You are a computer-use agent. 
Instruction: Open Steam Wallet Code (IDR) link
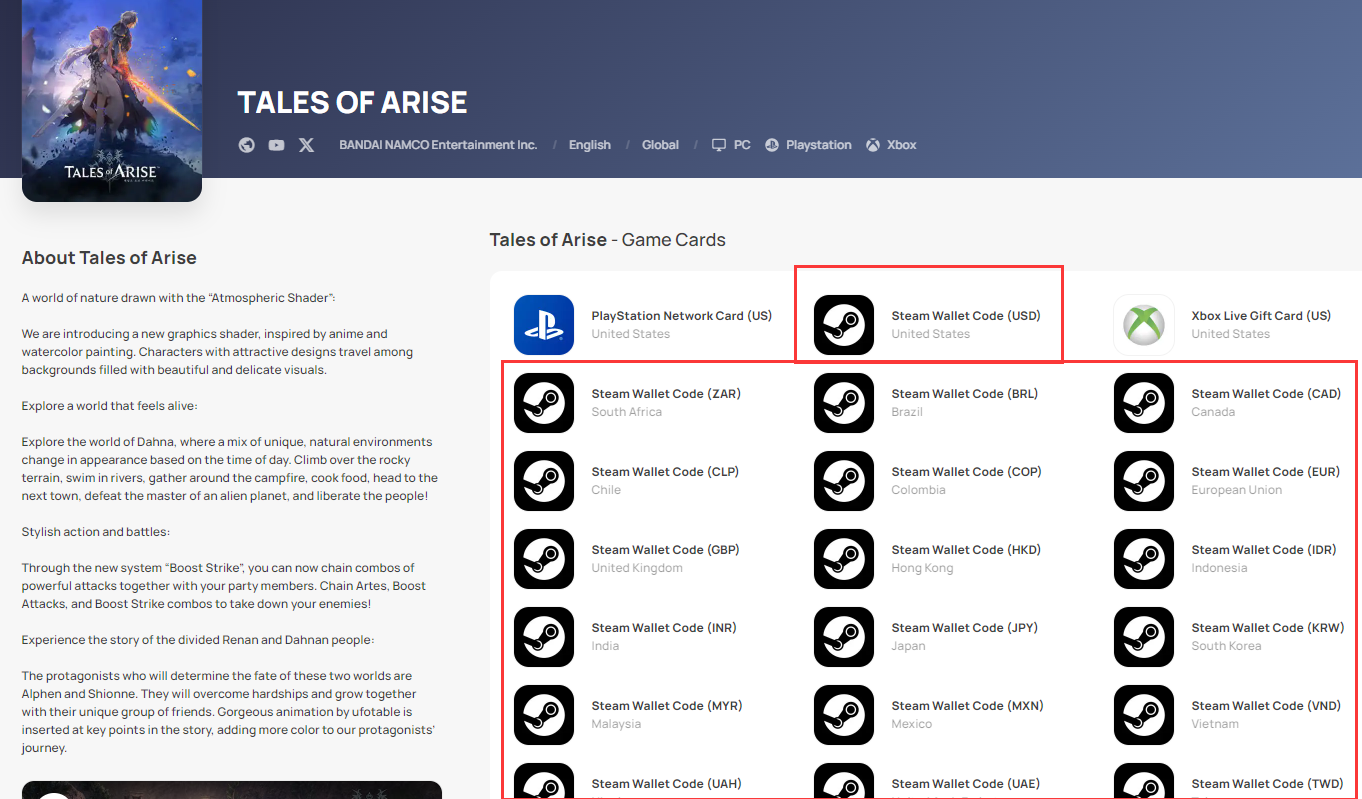[x=1264, y=550]
